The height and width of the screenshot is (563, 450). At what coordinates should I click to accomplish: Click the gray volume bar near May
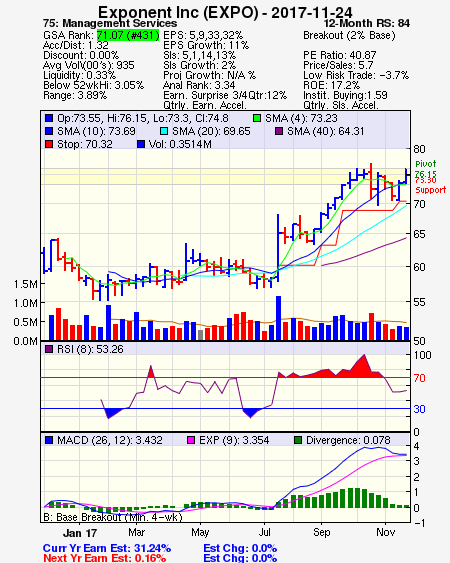[x=201, y=335]
